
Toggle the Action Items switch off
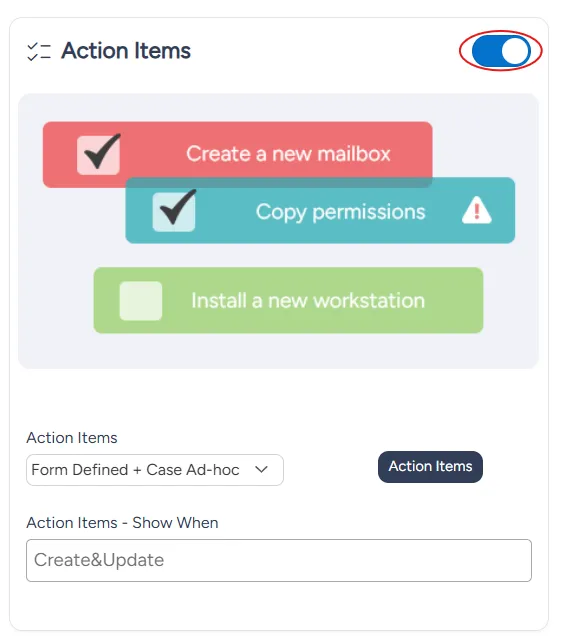tap(501, 51)
